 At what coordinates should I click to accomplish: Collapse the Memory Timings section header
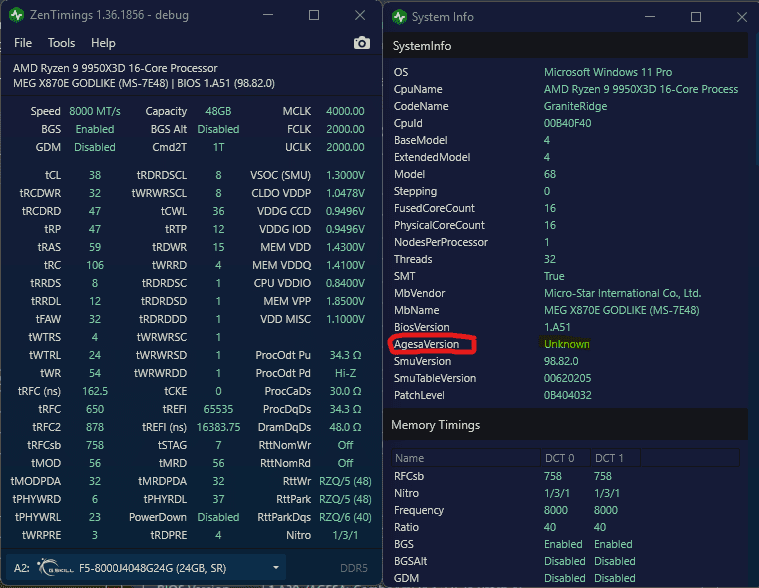point(566,425)
